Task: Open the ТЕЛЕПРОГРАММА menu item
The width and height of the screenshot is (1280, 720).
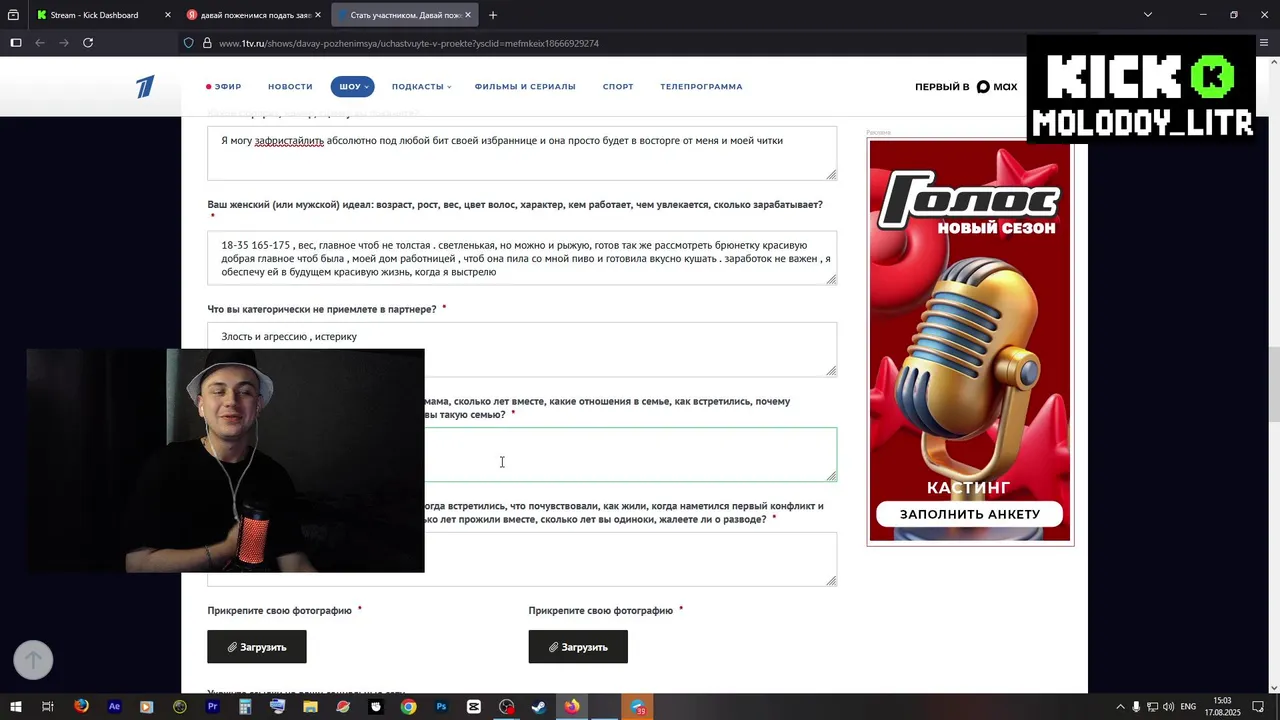Action: pyautogui.click(x=701, y=87)
